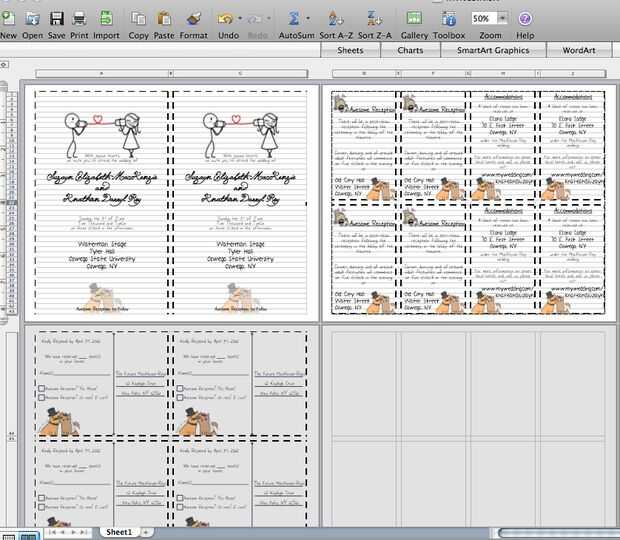Image resolution: width=620 pixels, height=540 pixels.
Task: Open the Toolbox icon
Action: pos(449,19)
